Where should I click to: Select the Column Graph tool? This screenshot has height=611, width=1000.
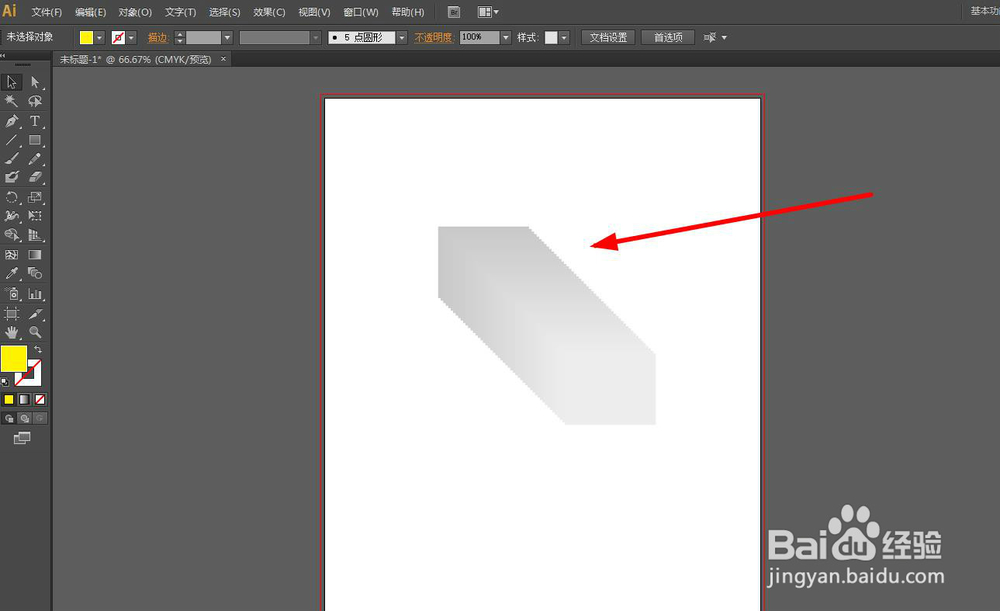click(x=35, y=294)
